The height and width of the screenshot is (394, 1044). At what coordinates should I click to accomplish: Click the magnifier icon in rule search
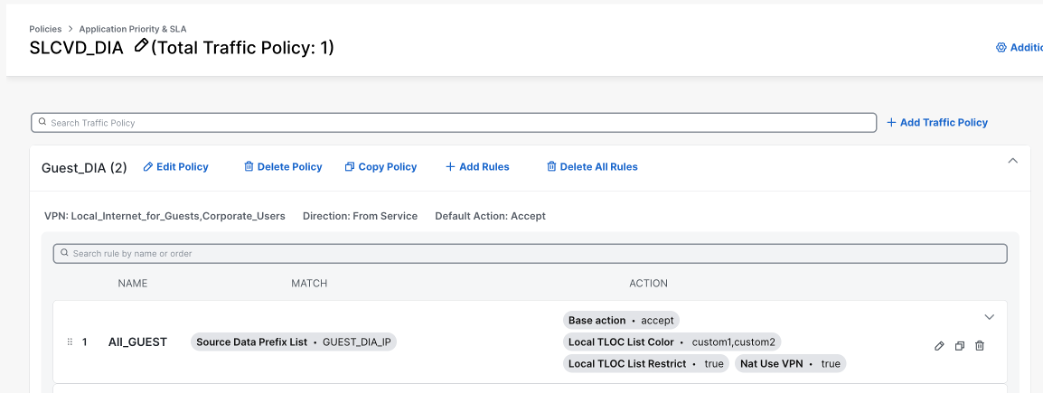click(x=65, y=254)
